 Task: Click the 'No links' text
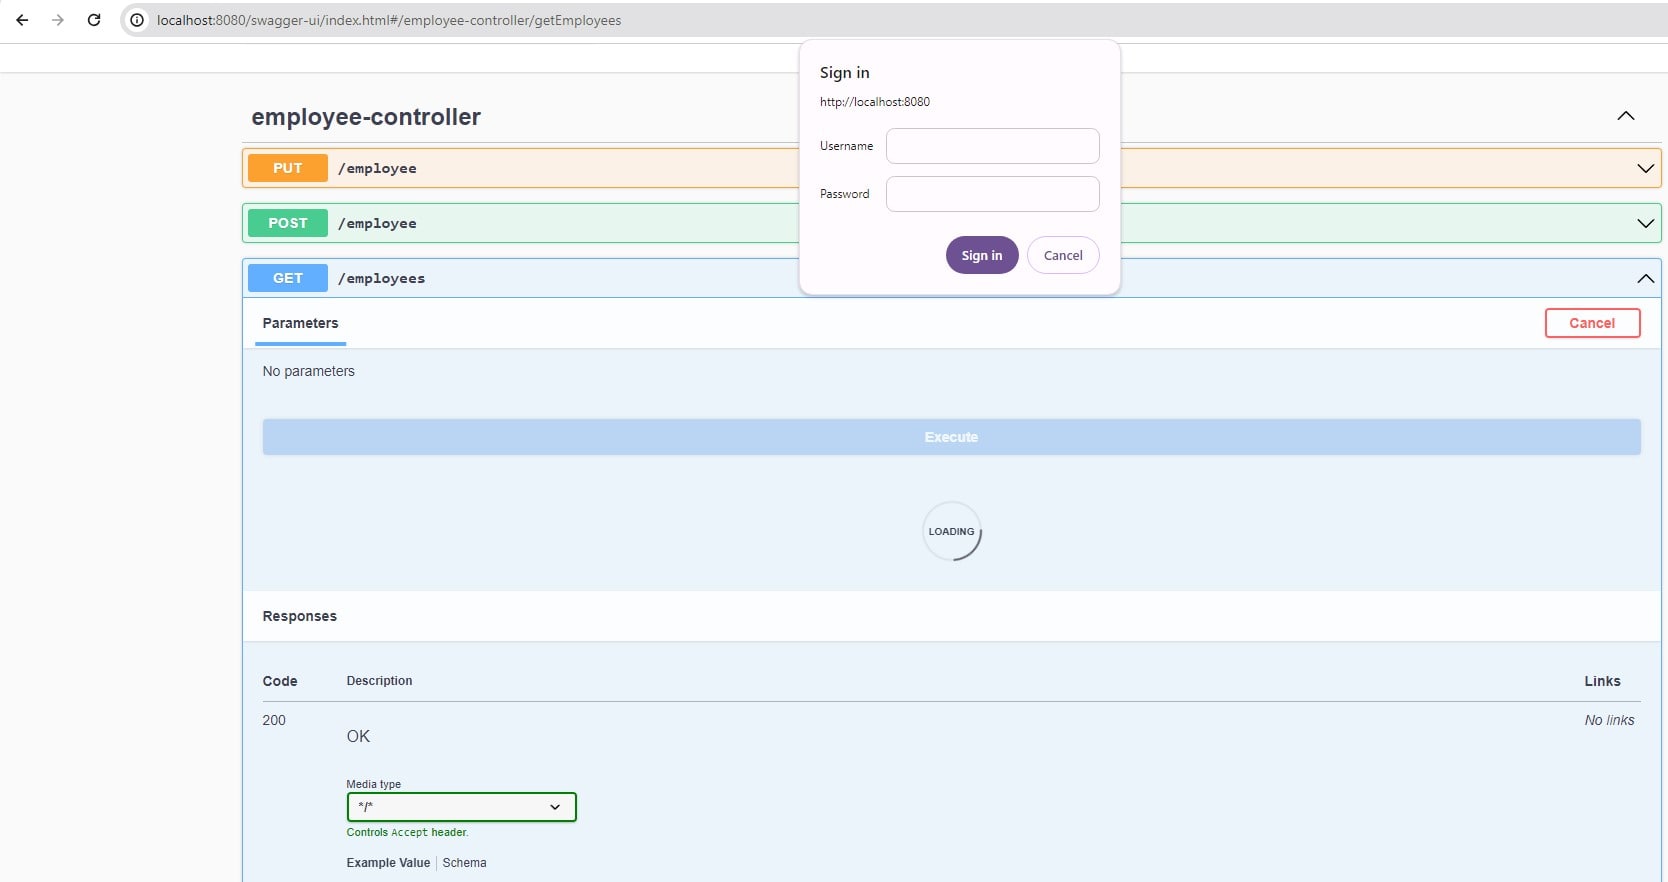(x=1609, y=720)
